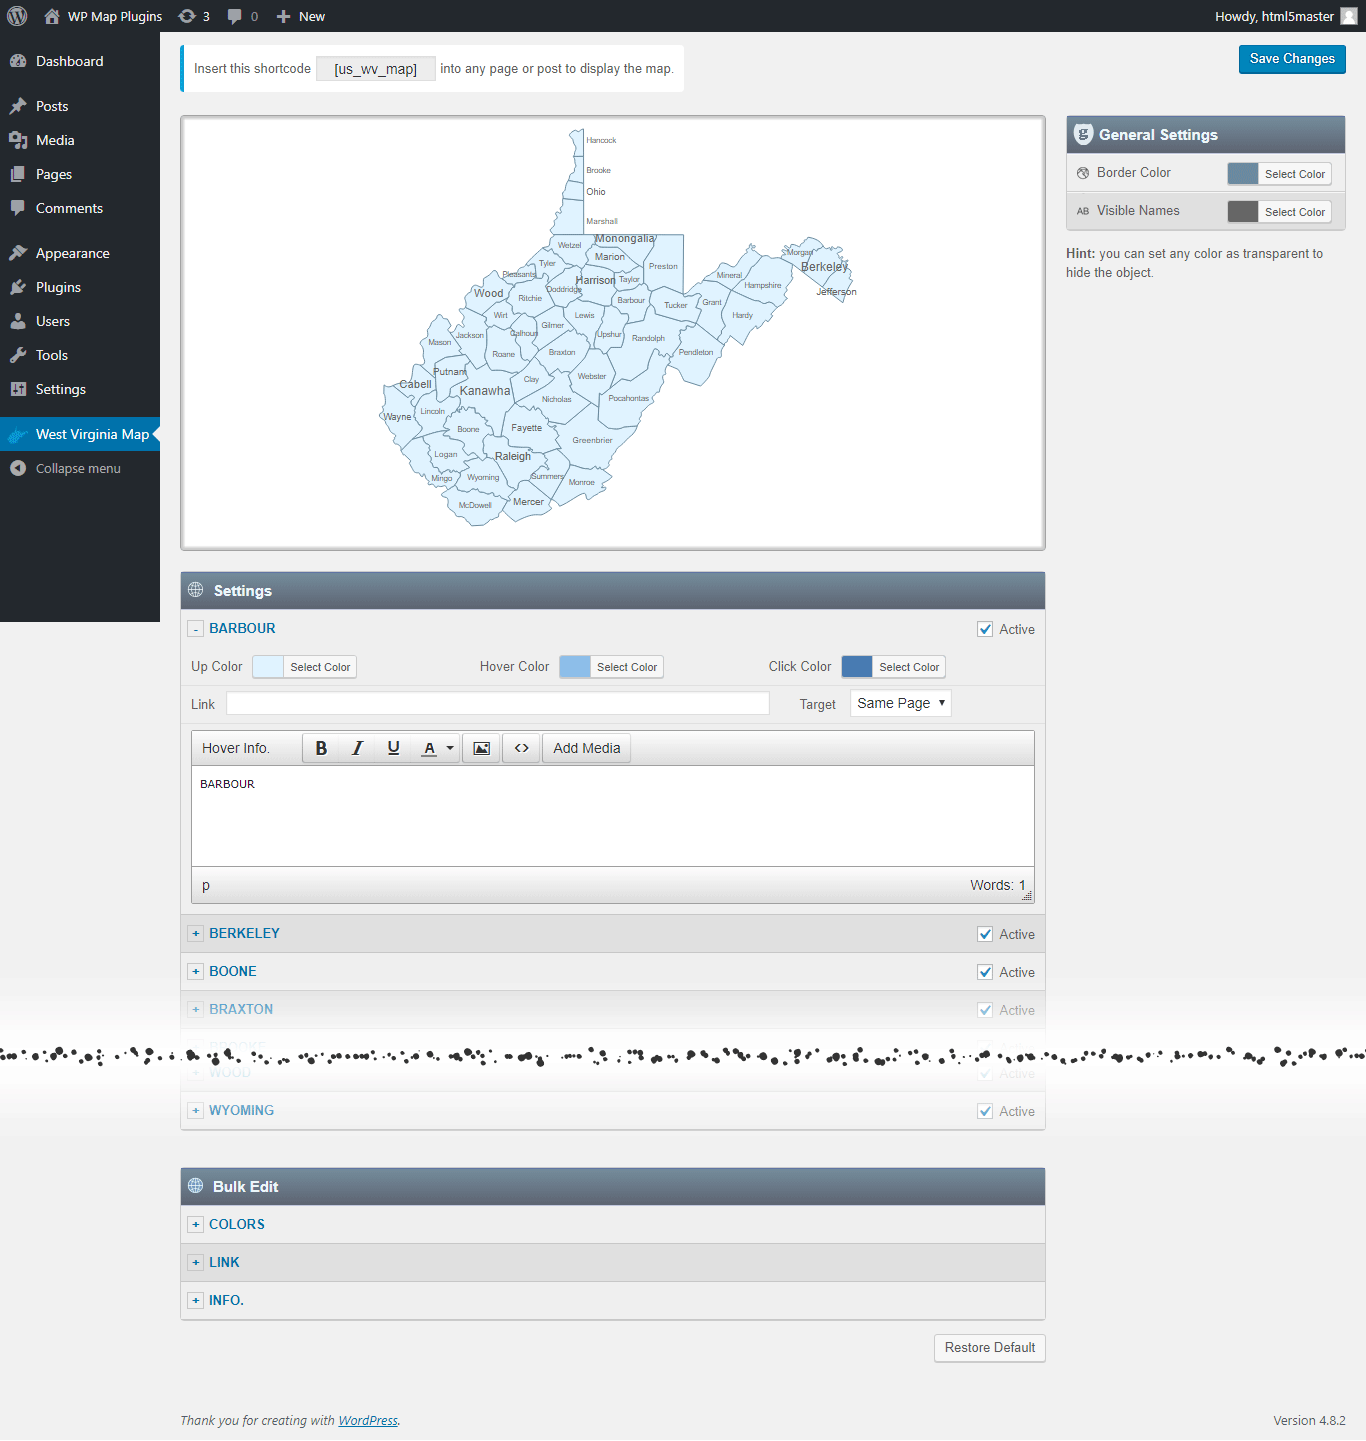
Task: Visit the site via home icon
Action: pos(52,16)
